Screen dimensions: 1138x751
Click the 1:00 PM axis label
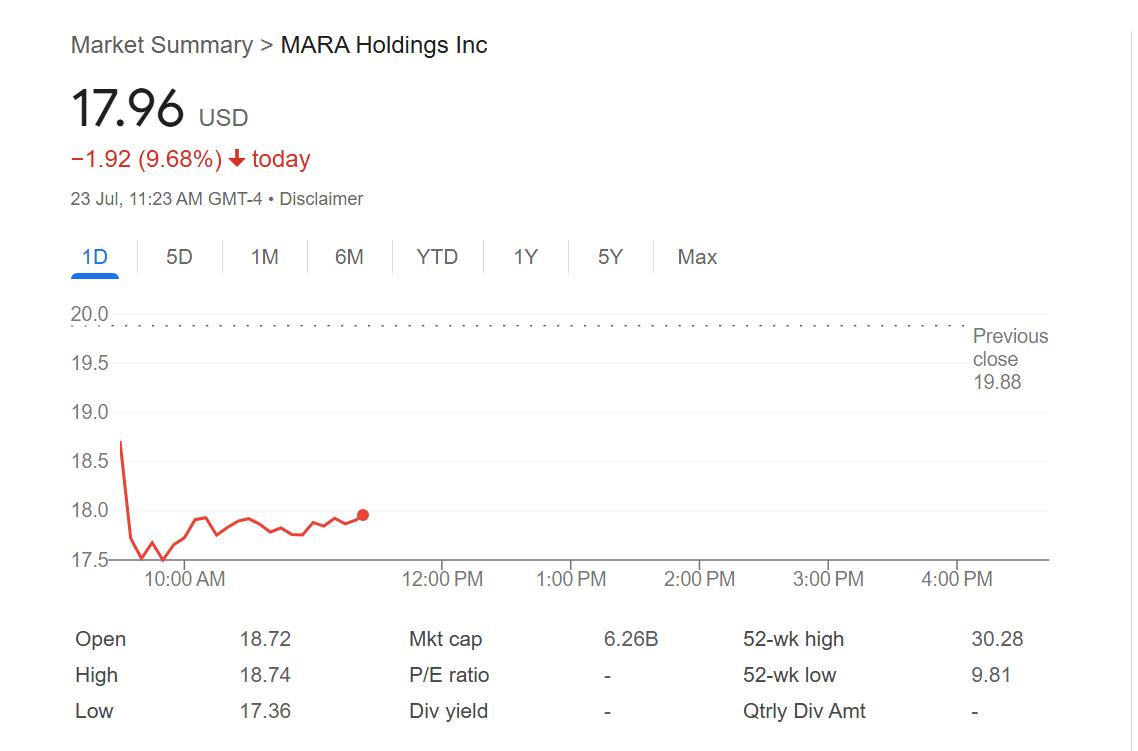[570, 579]
